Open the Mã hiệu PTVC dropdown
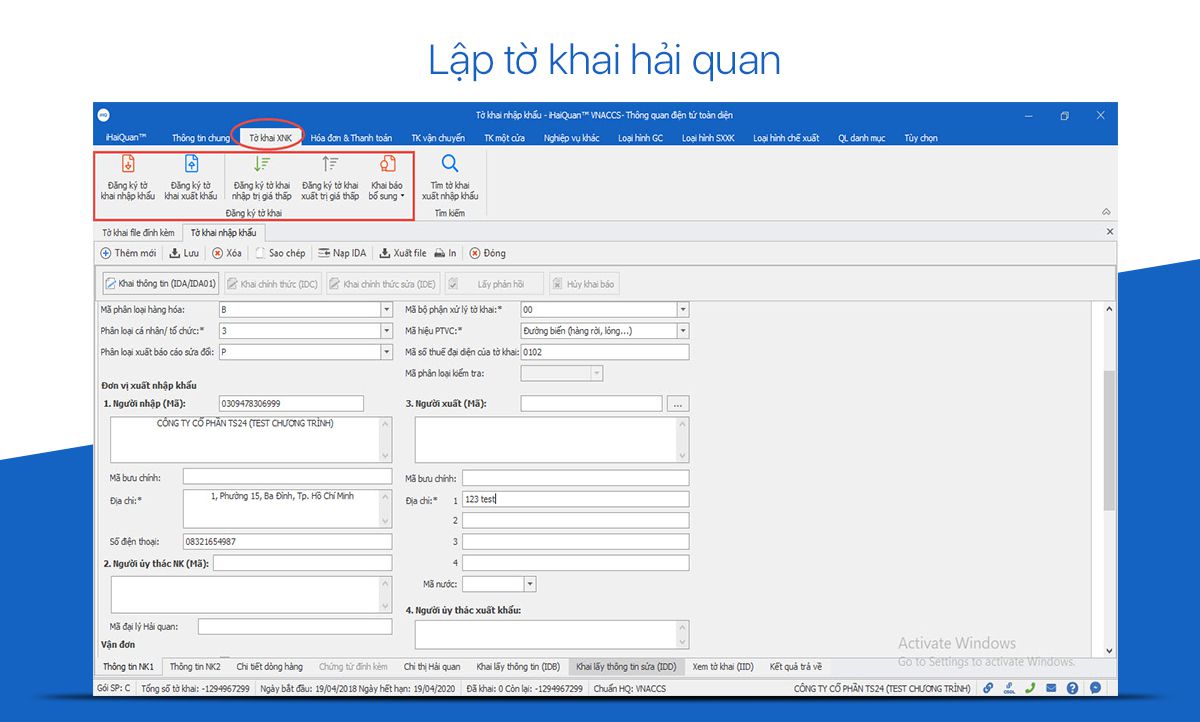Image resolution: width=1200 pixels, height=722 pixels. tap(683, 331)
